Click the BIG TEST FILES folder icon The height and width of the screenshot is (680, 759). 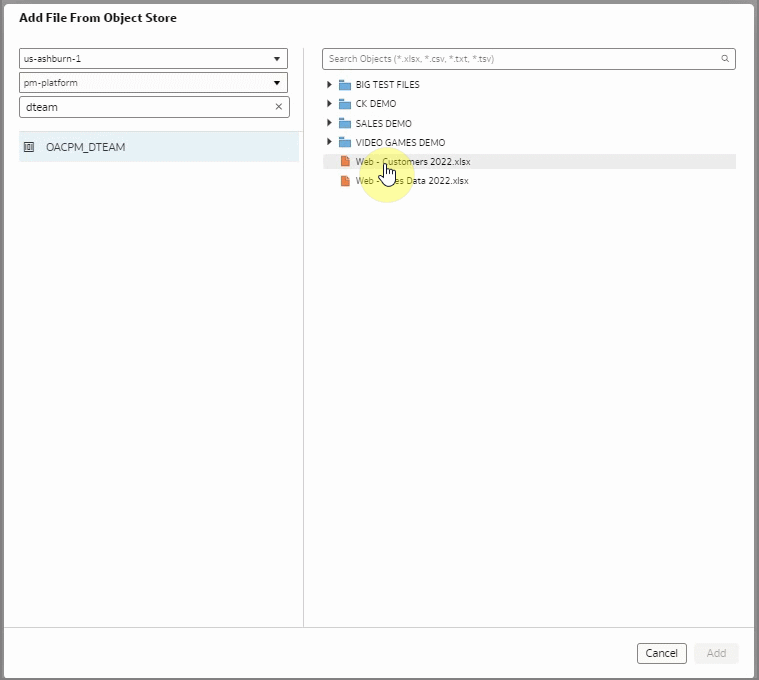tap(345, 85)
